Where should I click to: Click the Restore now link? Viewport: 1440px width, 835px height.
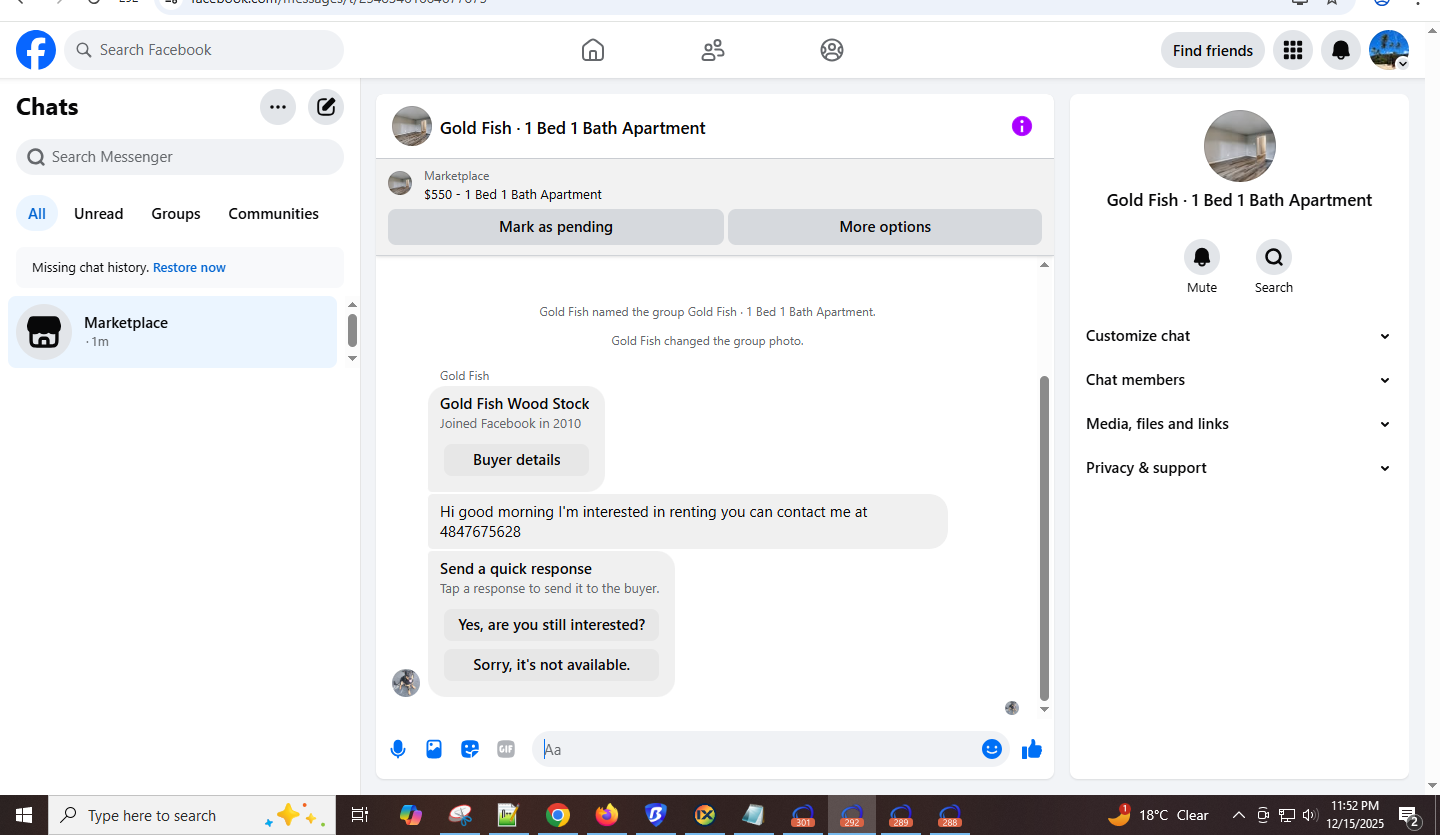(189, 268)
